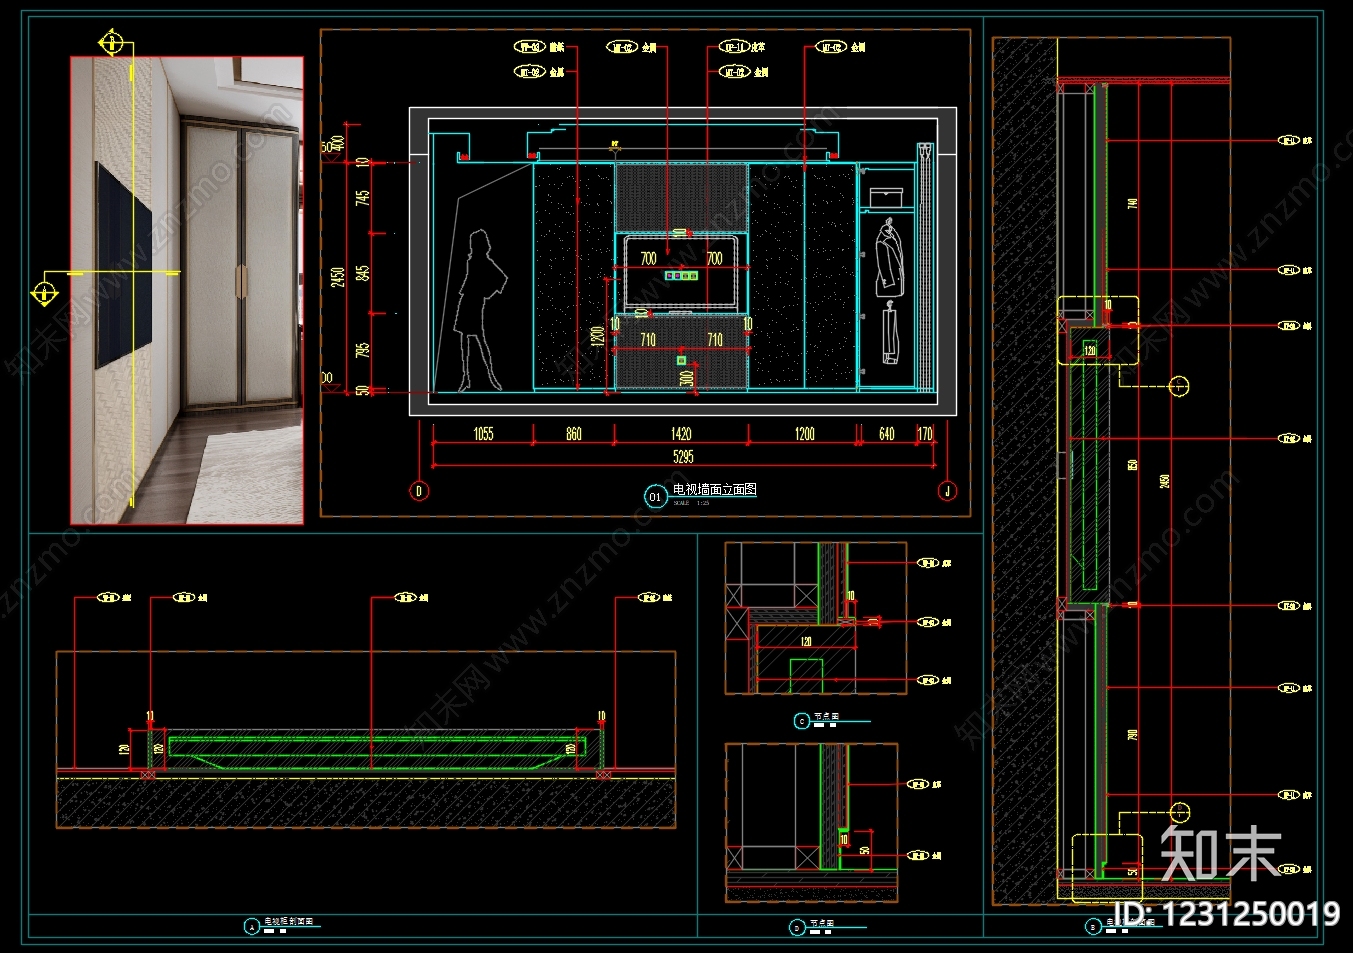
Task: Select the vertical dimension '845'
Action: pyautogui.click(x=363, y=273)
